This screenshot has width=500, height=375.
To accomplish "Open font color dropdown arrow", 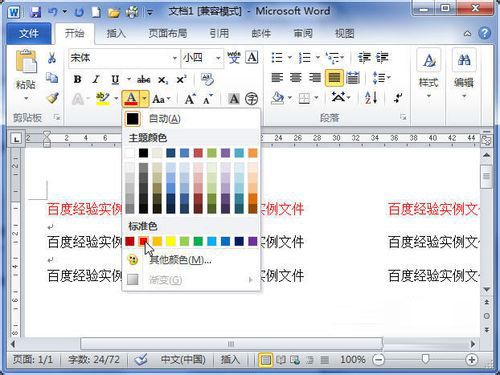I will pyautogui.click(x=144, y=99).
